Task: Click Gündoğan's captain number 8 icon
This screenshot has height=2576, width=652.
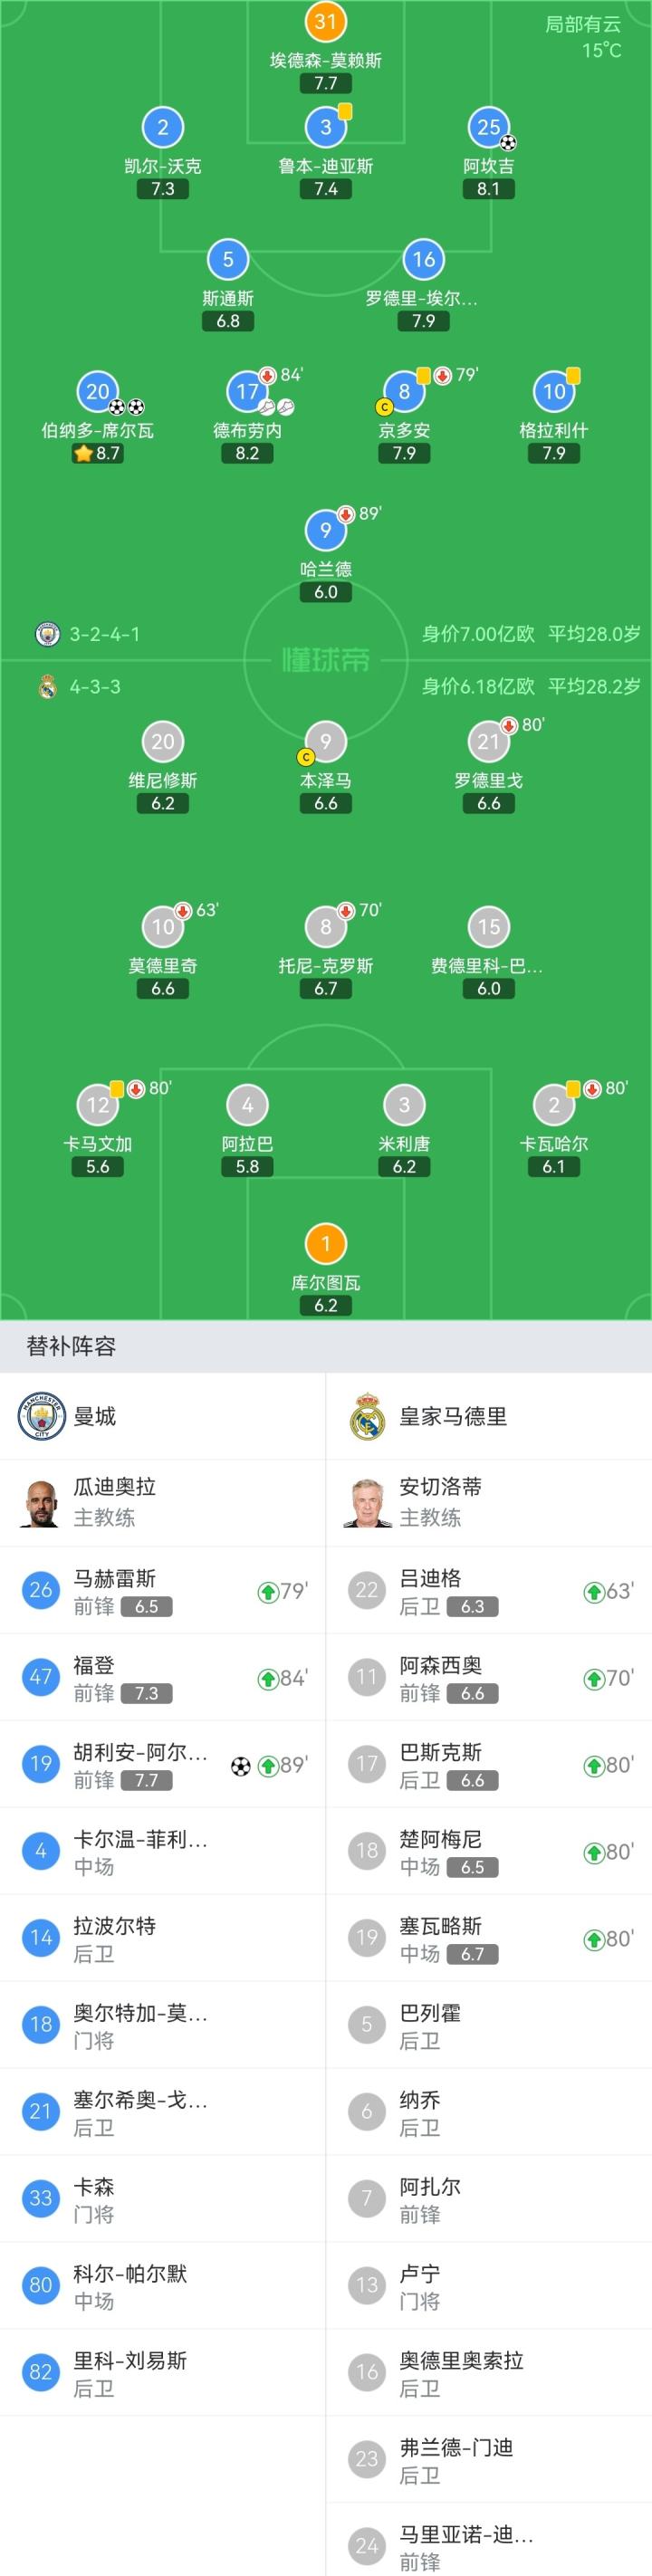Action: click(403, 392)
